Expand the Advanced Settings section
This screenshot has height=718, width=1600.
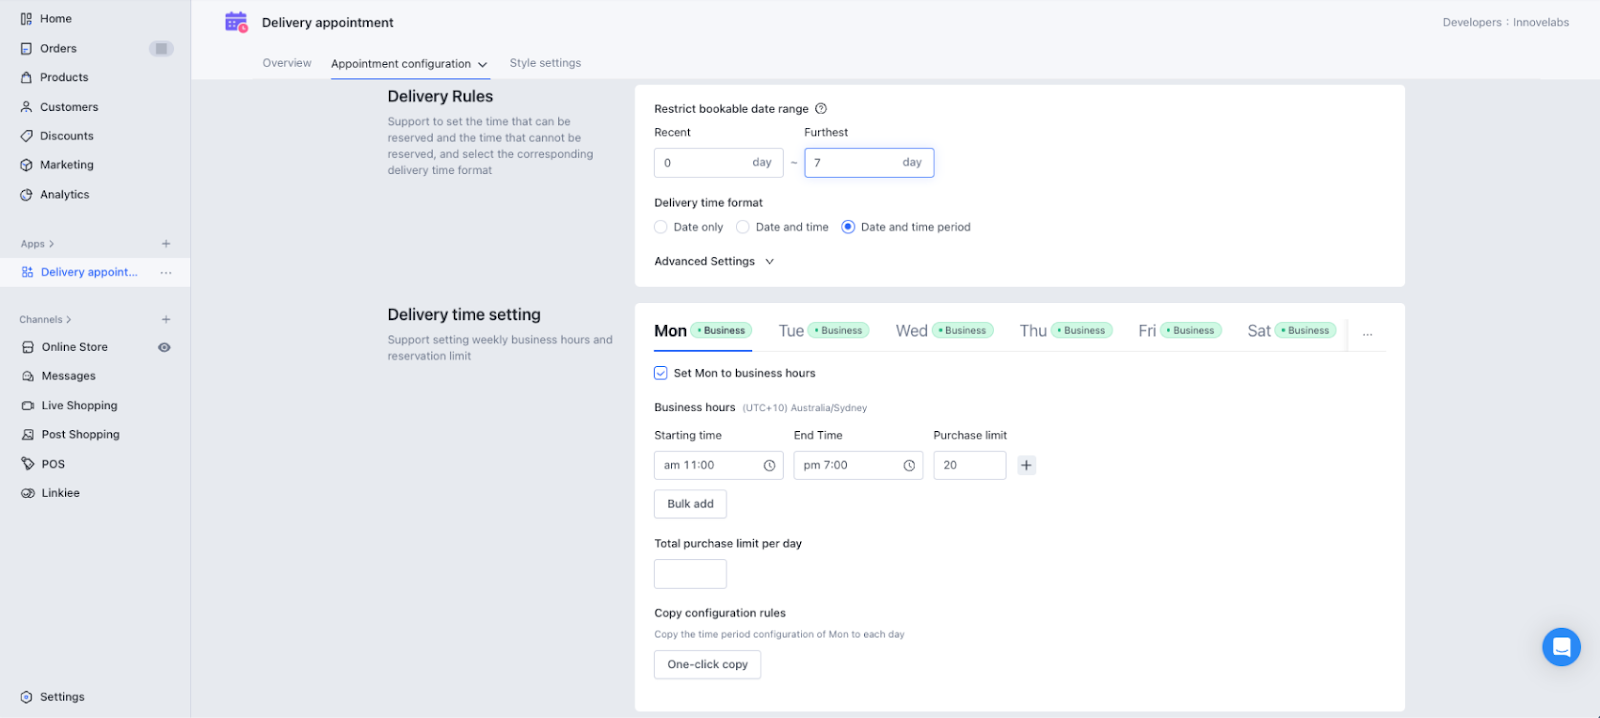click(714, 262)
